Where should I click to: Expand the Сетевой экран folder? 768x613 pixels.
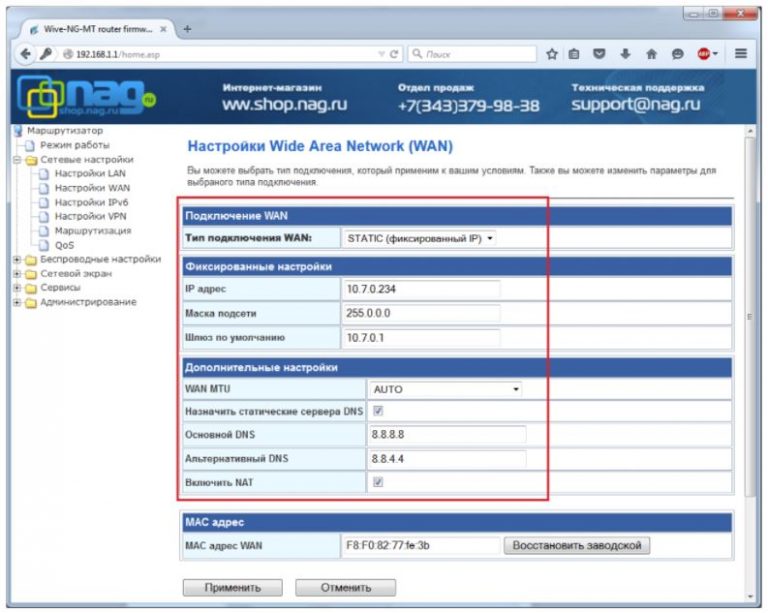coord(17,274)
